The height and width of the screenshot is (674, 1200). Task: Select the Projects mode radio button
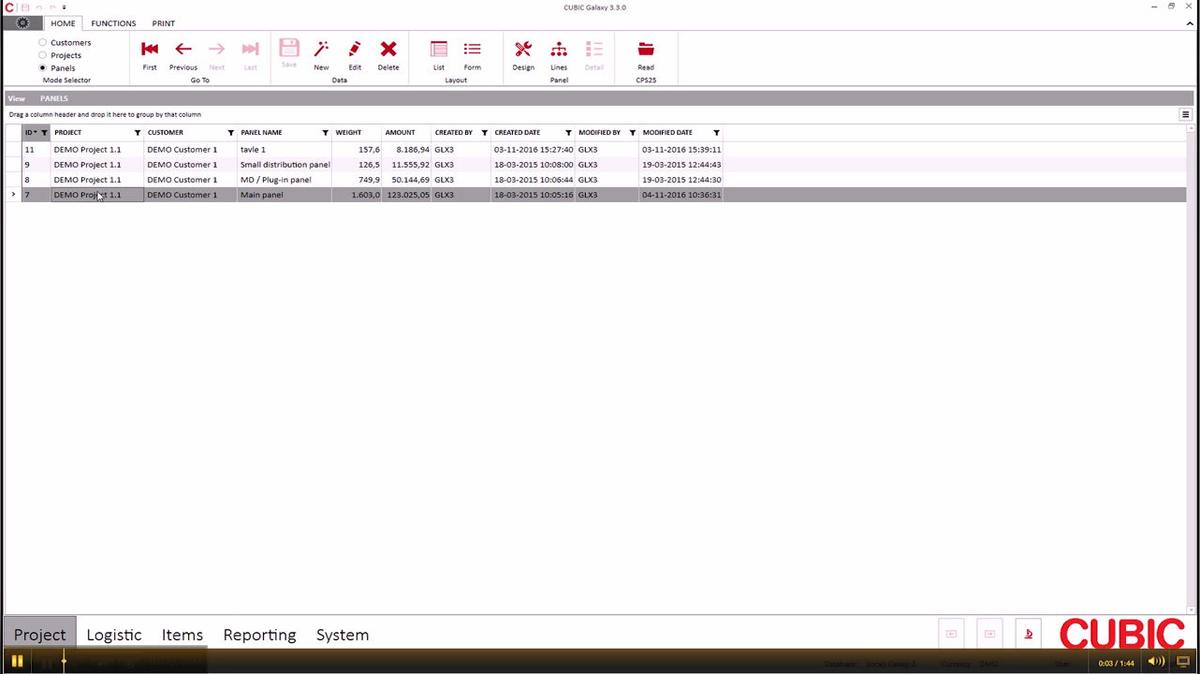pos(42,56)
